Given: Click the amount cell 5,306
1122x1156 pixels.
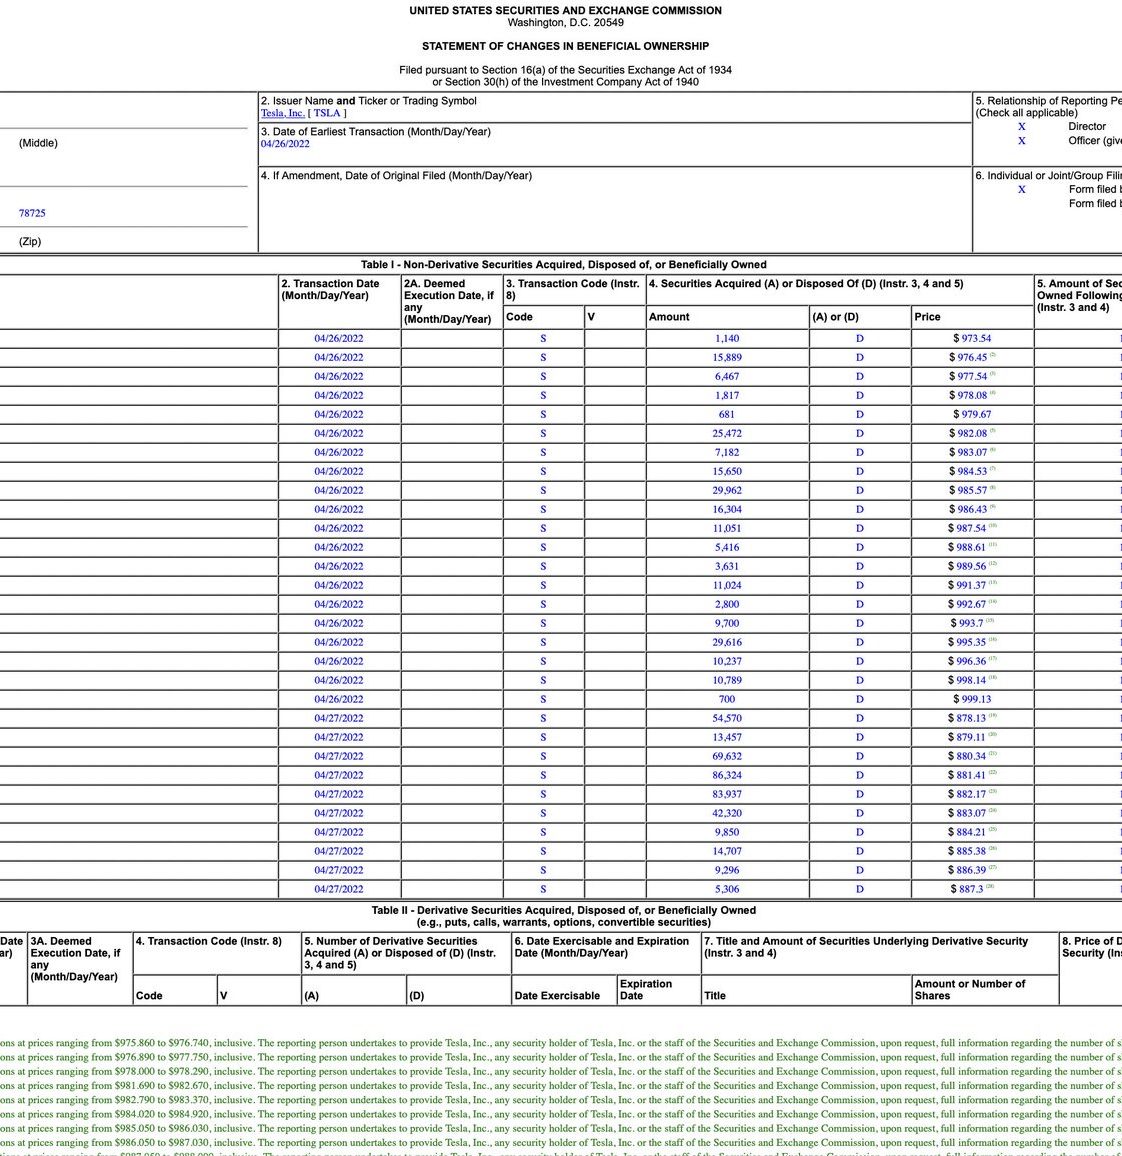Looking at the screenshot, I should pos(727,890).
